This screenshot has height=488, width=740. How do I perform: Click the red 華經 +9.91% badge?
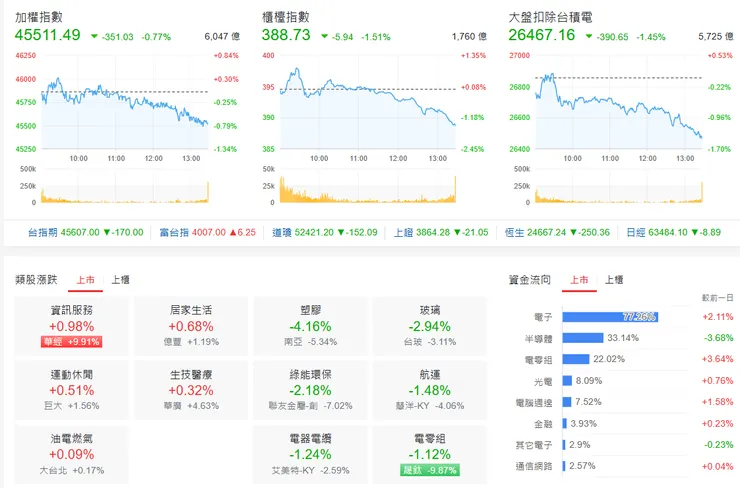[x=71, y=342]
